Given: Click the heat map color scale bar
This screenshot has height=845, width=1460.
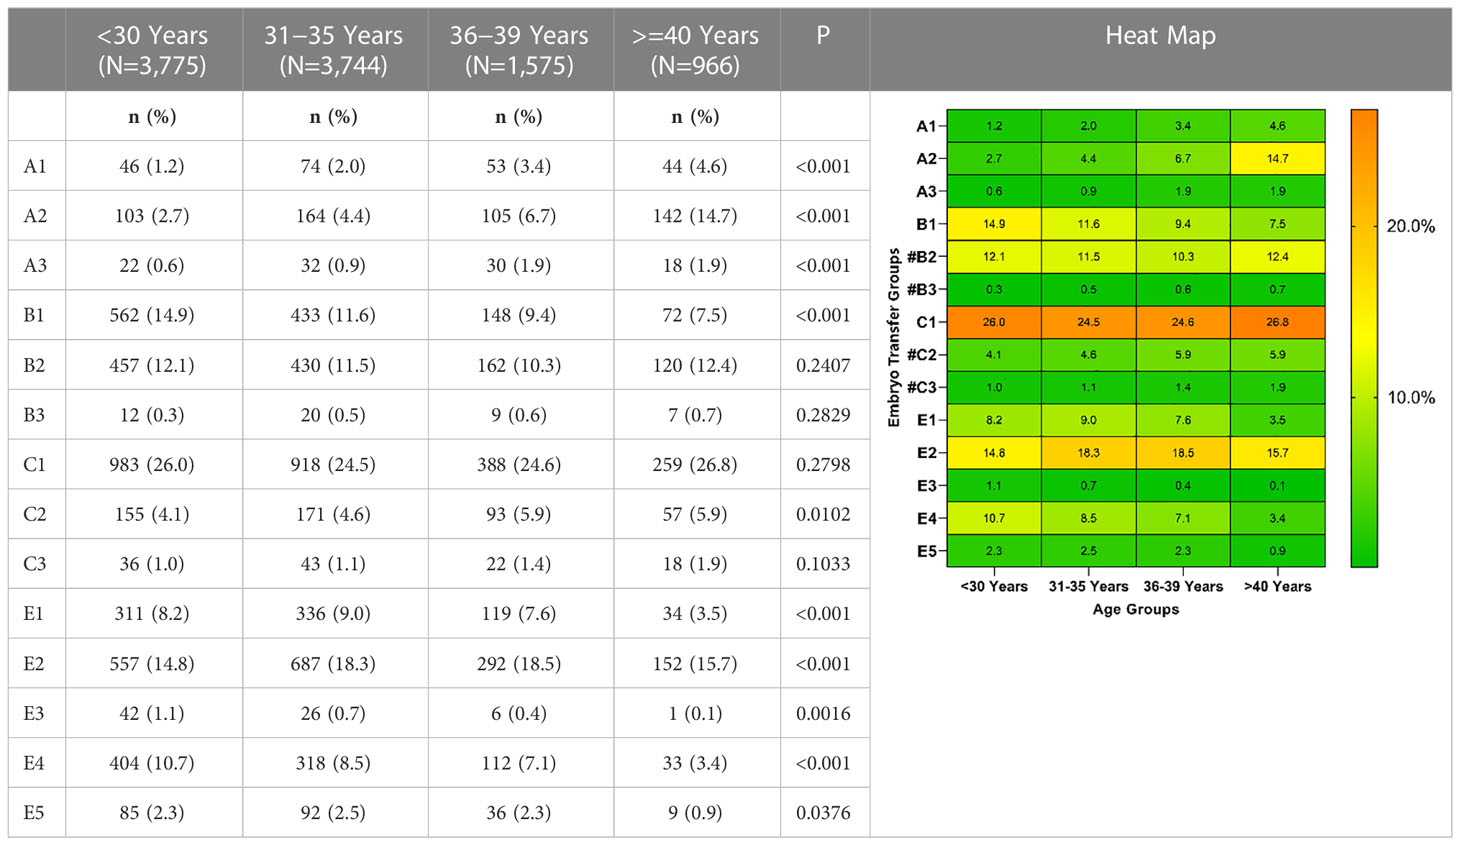Looking at the screenshot, I should coord(1364,338).
